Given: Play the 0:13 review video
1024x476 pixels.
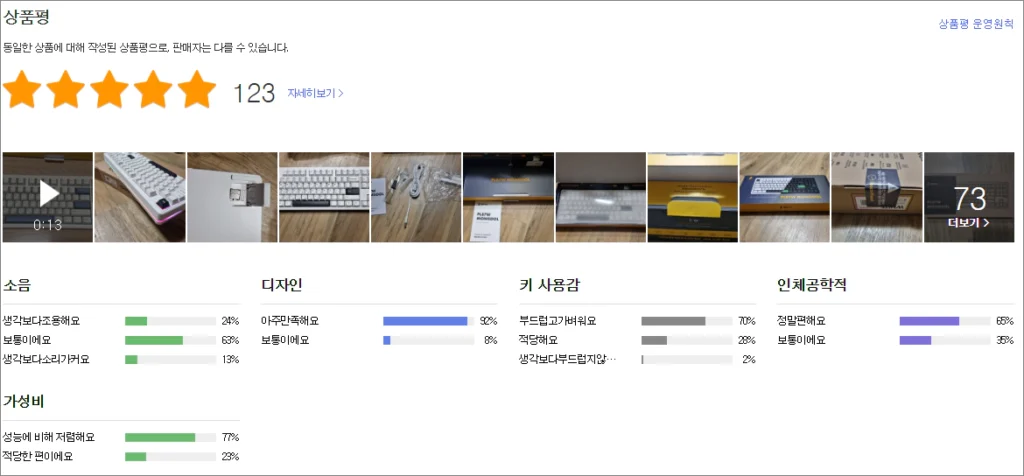Looking at the screenshot, I should click(x=47, y=196).
